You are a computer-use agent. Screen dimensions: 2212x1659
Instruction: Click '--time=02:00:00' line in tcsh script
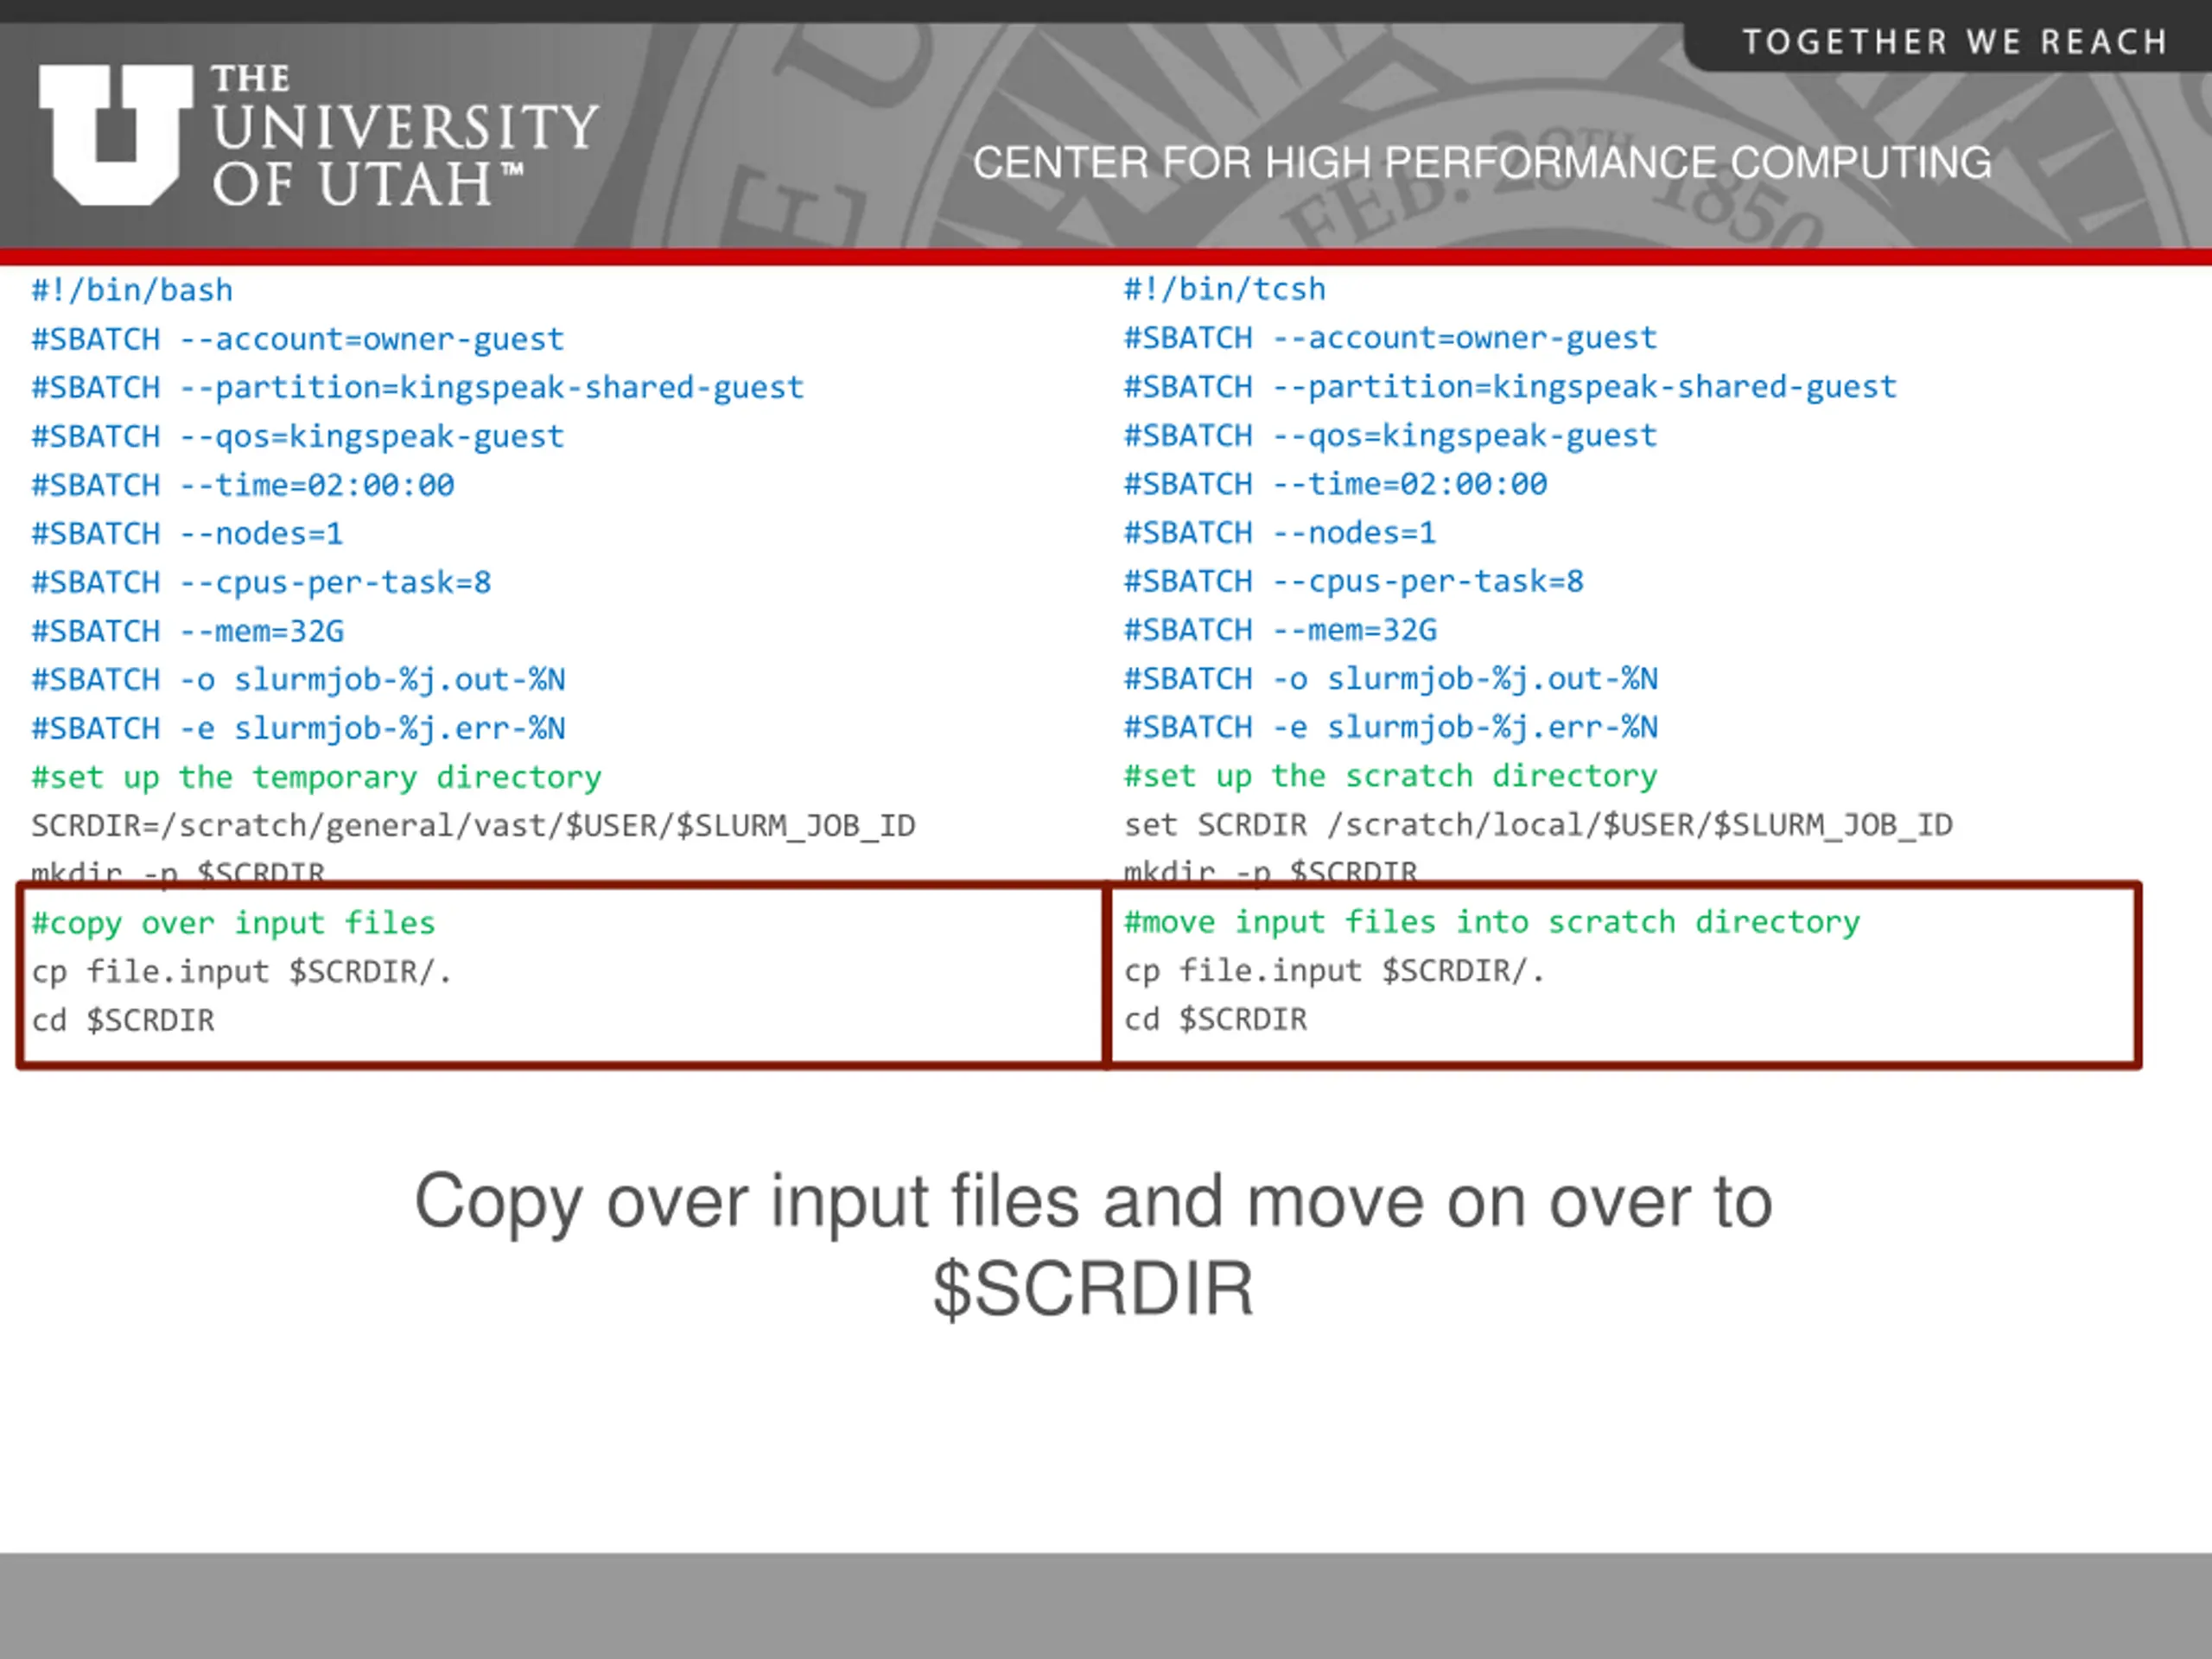pyautogui.click(x=1336, y=484)
